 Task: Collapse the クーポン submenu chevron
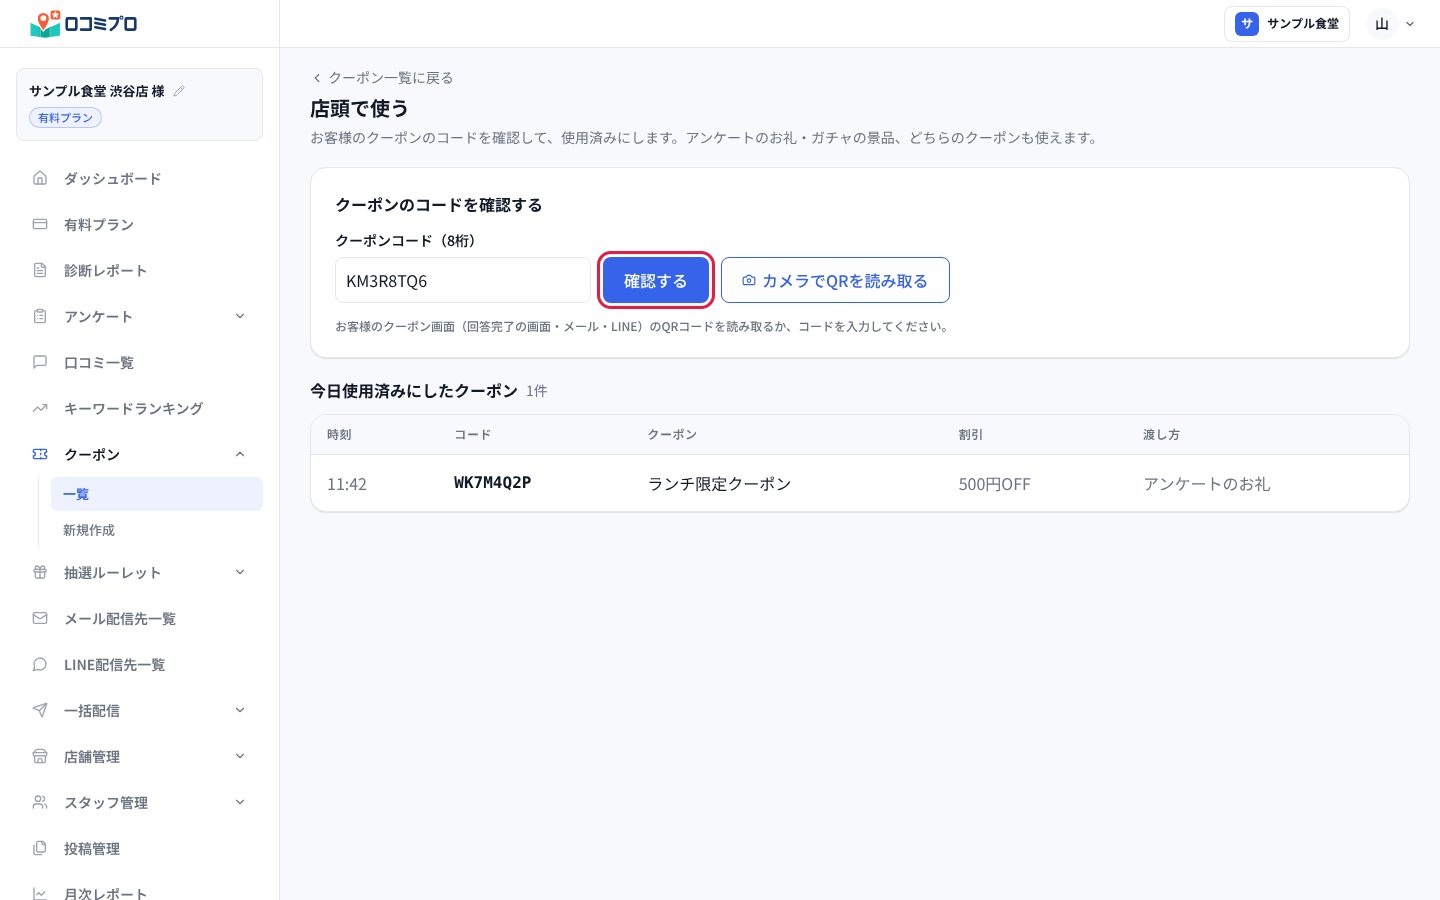point(240,454)
